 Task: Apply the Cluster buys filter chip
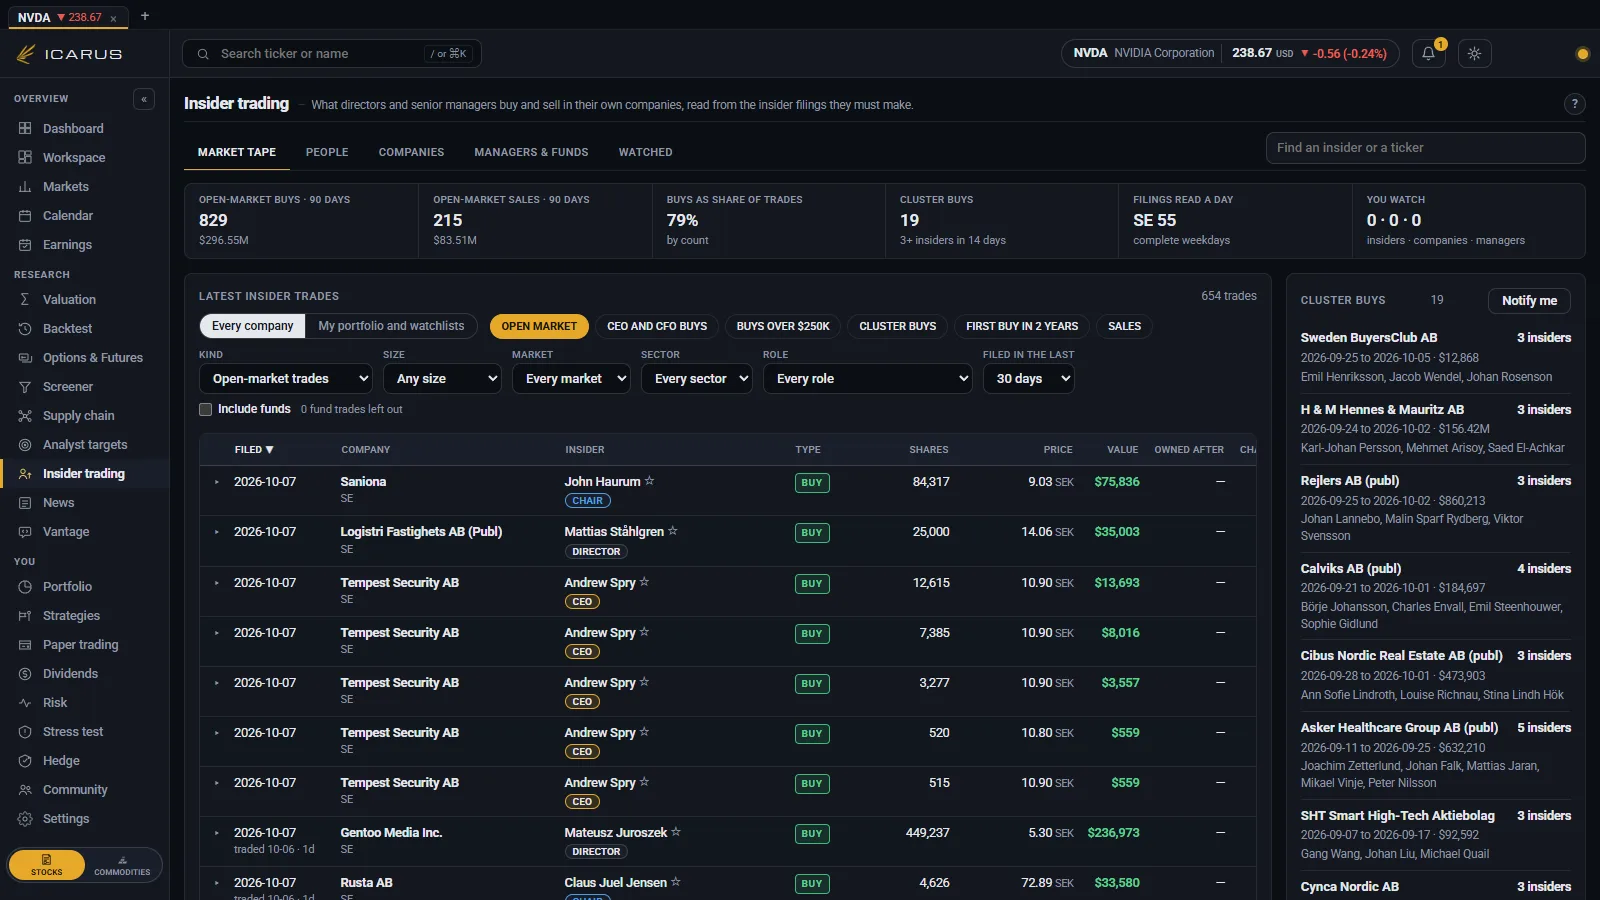point(898,326)
